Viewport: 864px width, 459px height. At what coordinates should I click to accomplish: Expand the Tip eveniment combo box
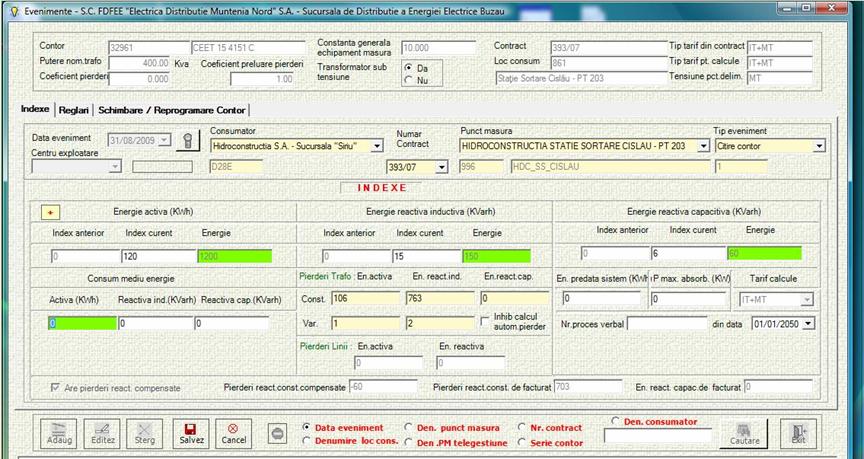pyautogui.click(x=819, y=146)
